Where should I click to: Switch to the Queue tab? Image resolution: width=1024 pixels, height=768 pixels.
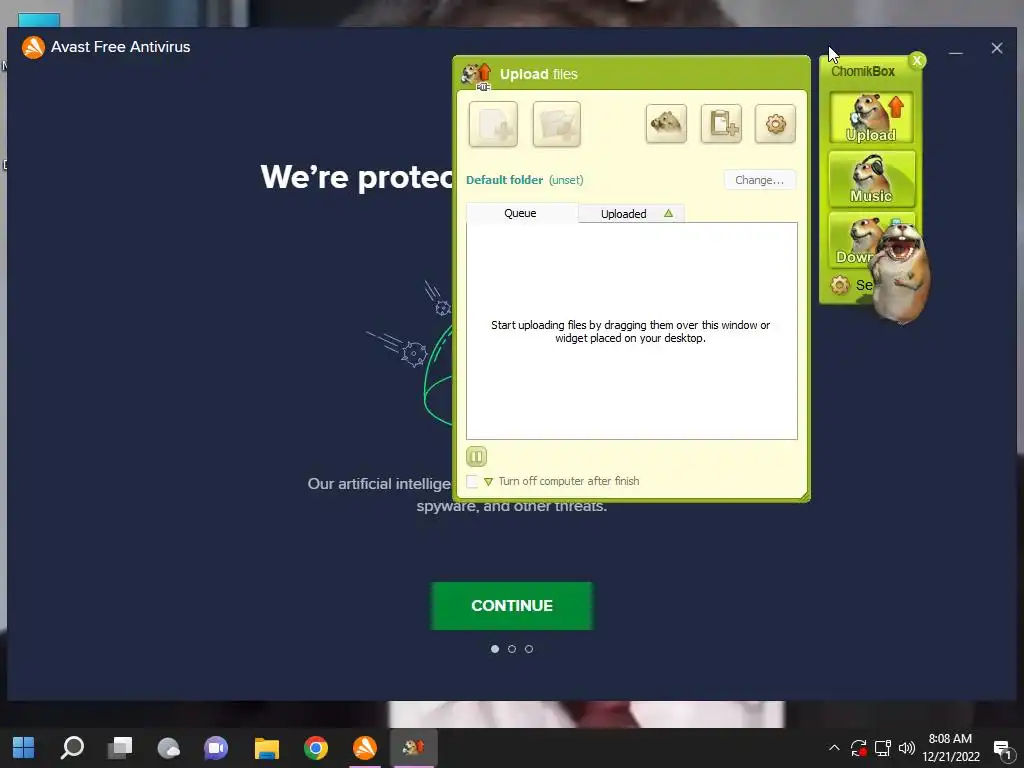coord(521,213)
